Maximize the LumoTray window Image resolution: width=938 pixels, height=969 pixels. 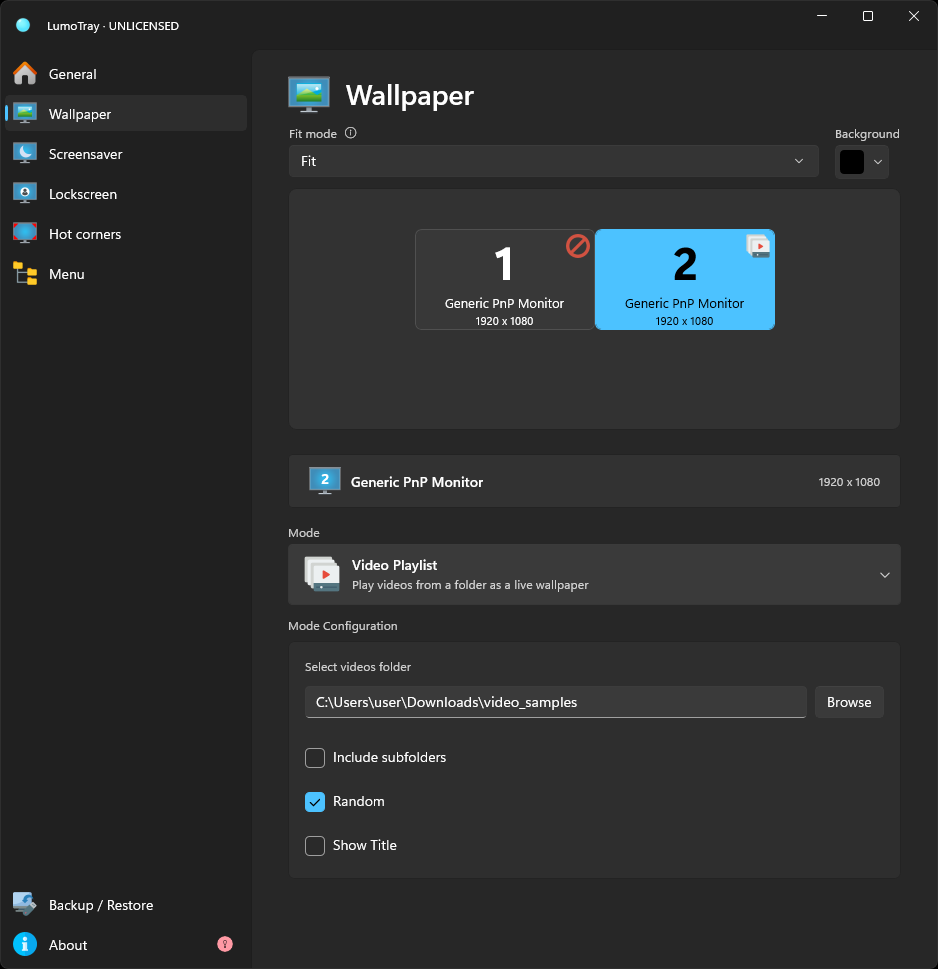868,16
